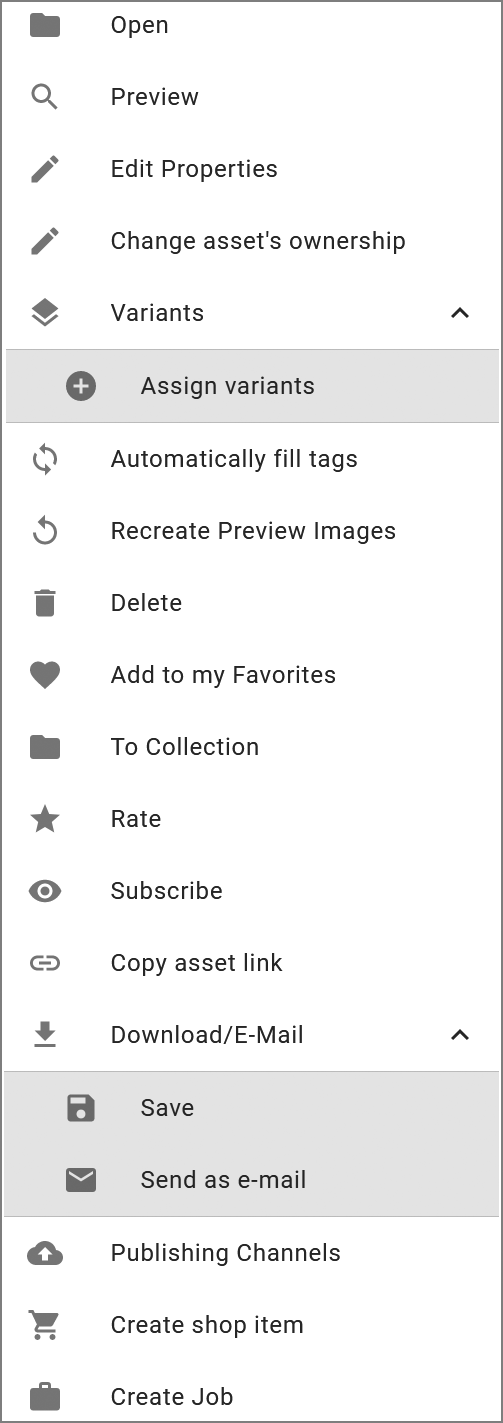
Task: Click the cloud upload Publishing Channels icon
Action: pyautogui.click(x=45, y=1253)
